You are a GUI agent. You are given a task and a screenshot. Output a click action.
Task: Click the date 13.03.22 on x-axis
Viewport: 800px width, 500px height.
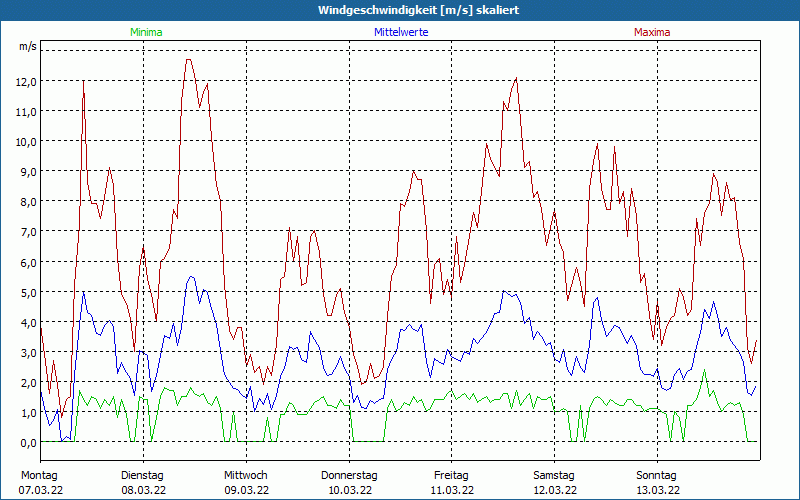click(657, 490)
